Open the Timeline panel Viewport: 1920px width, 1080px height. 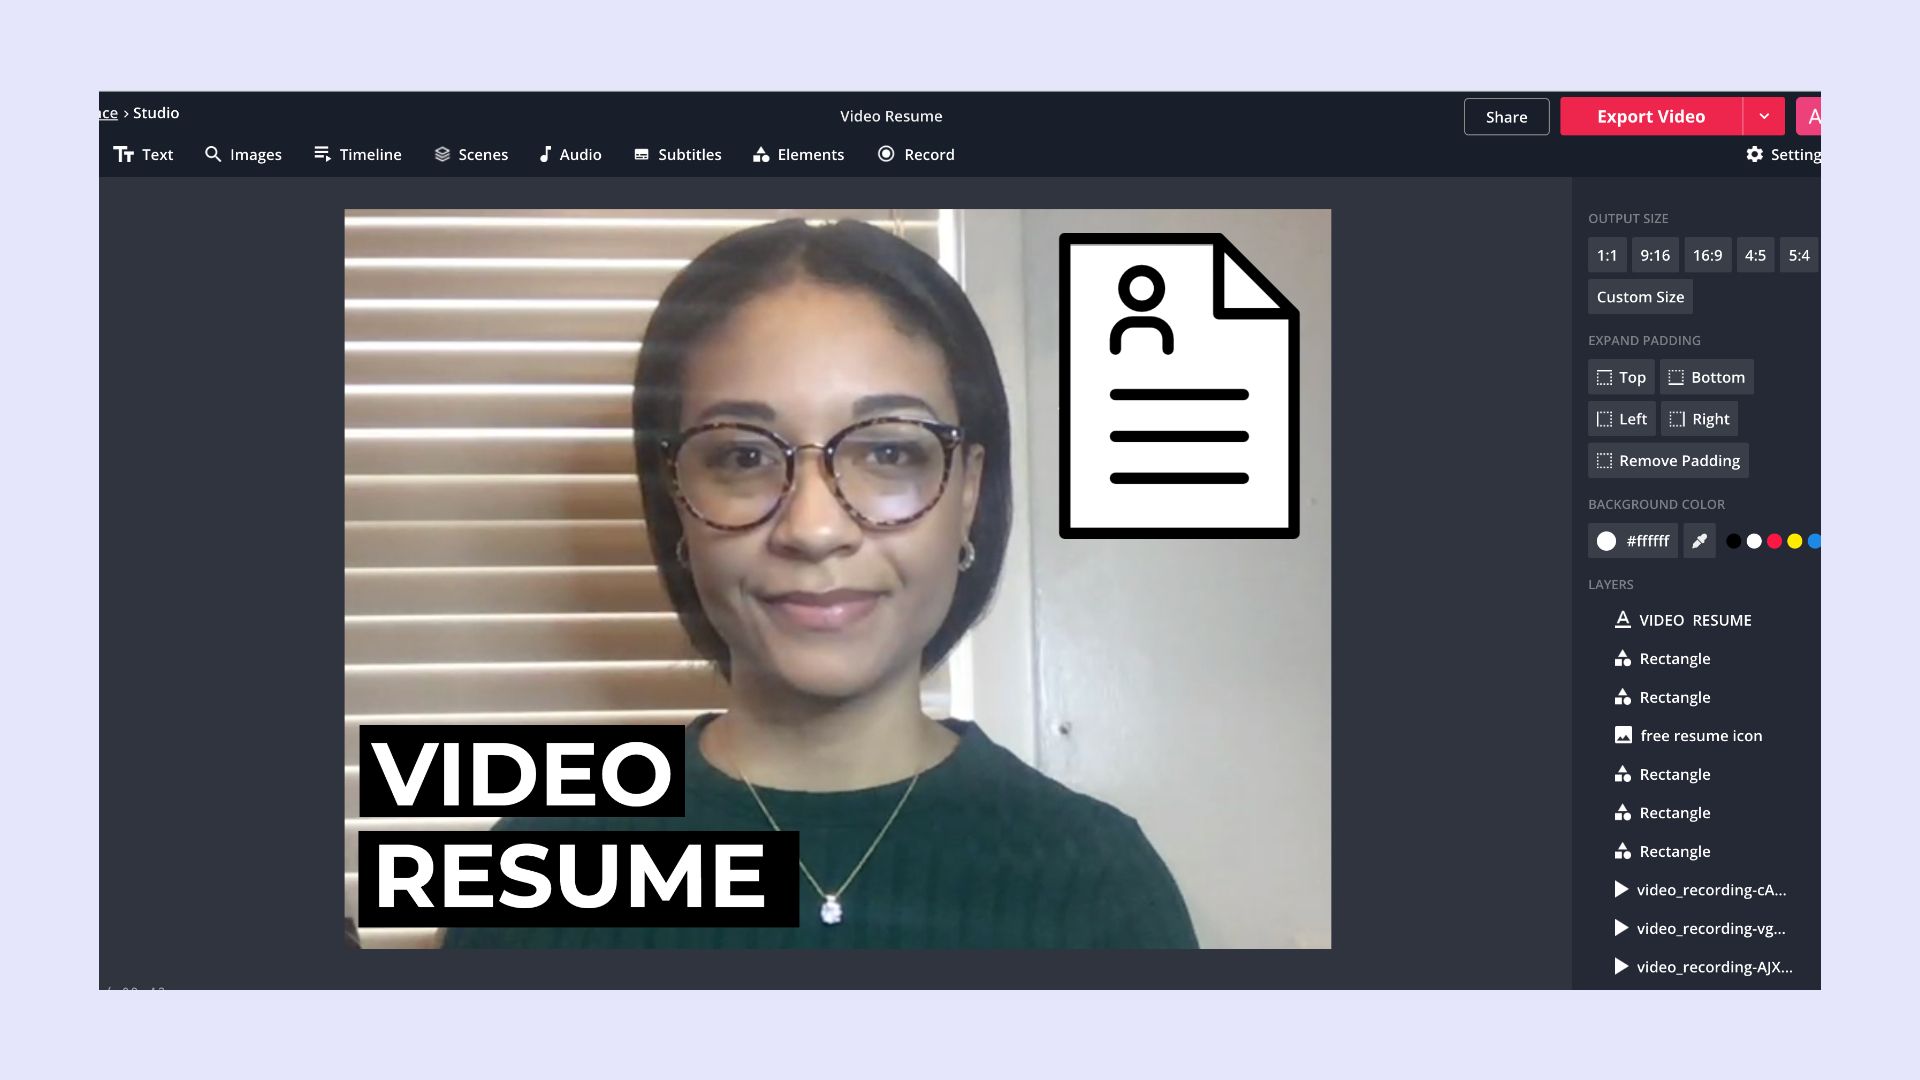point(357,154)
